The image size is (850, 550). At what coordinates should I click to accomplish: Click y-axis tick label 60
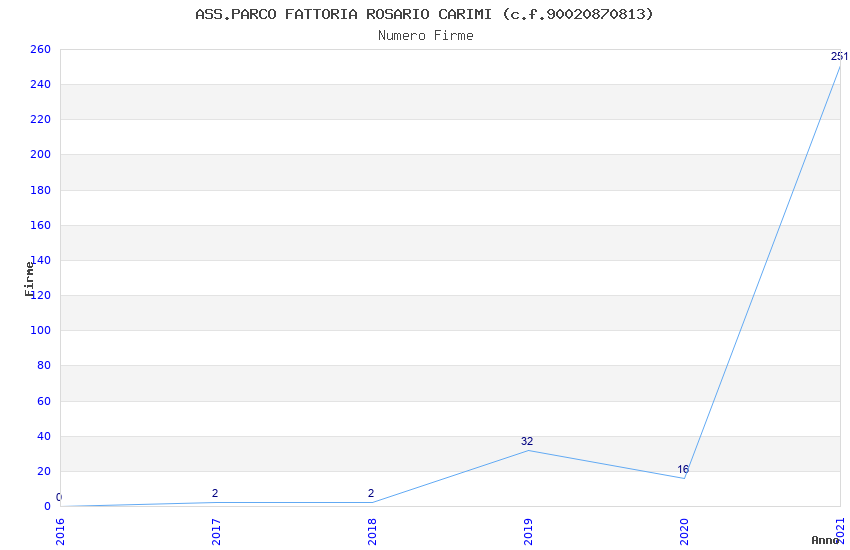44,402
